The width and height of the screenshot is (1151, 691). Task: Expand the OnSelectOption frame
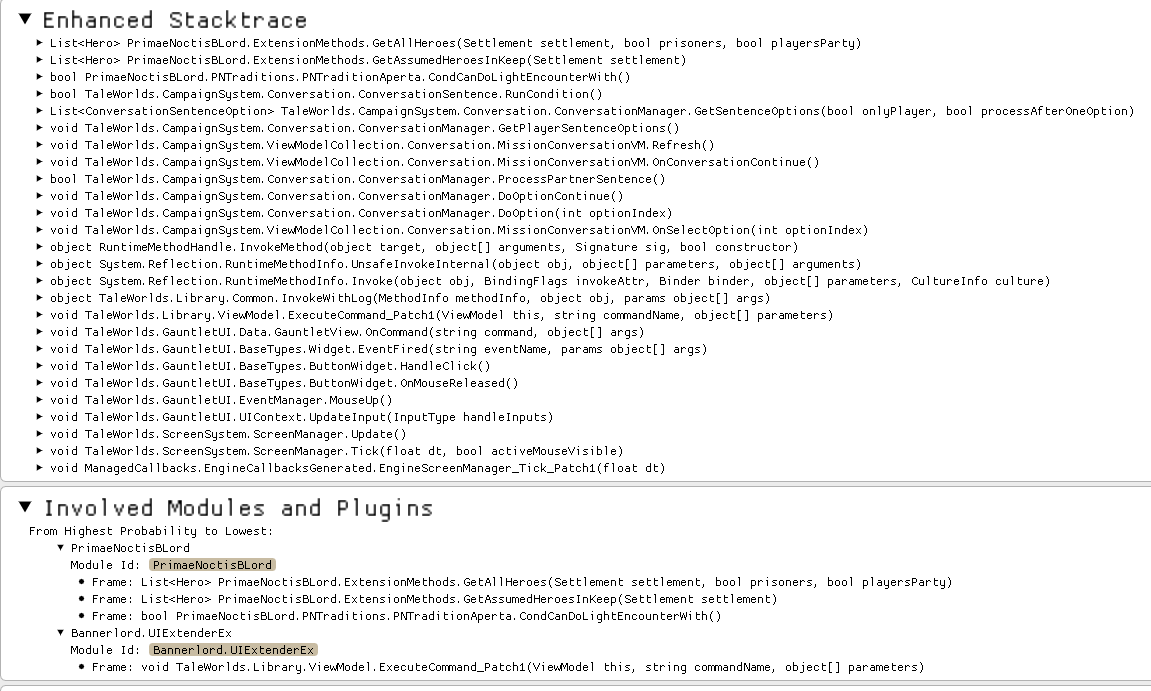click(x=40, y=230)
